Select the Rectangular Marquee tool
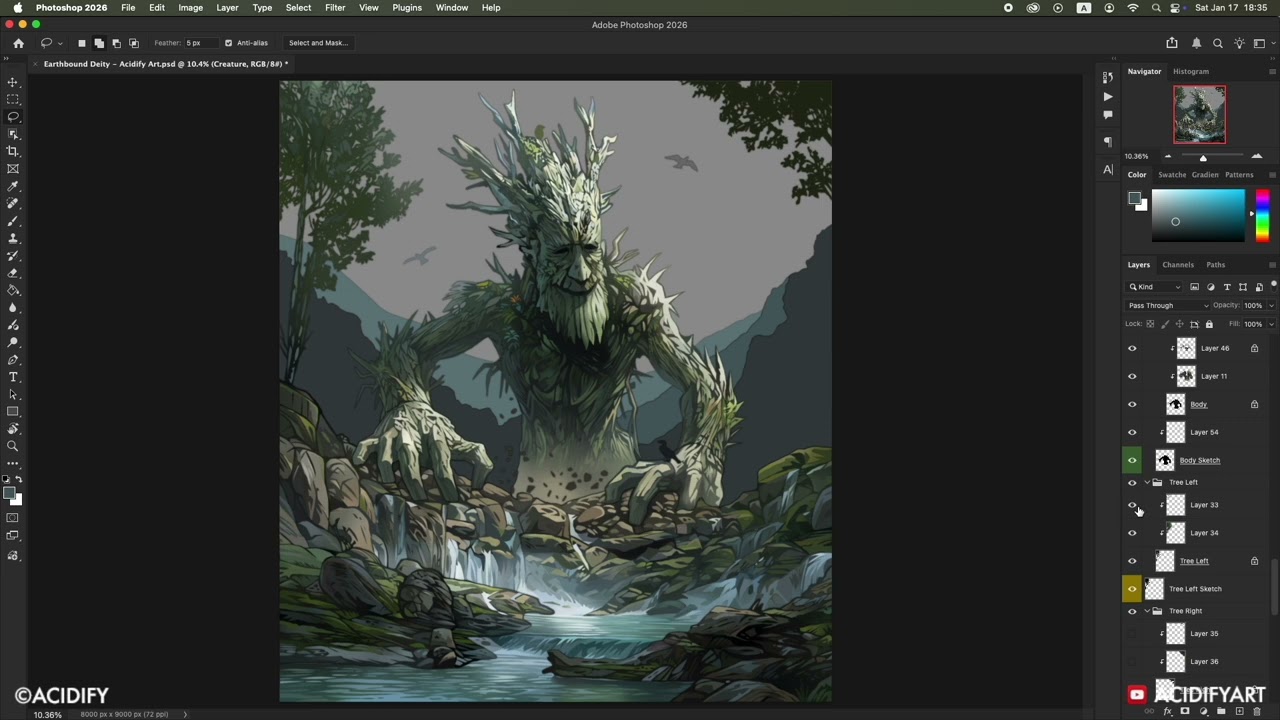 pos(13,99)
